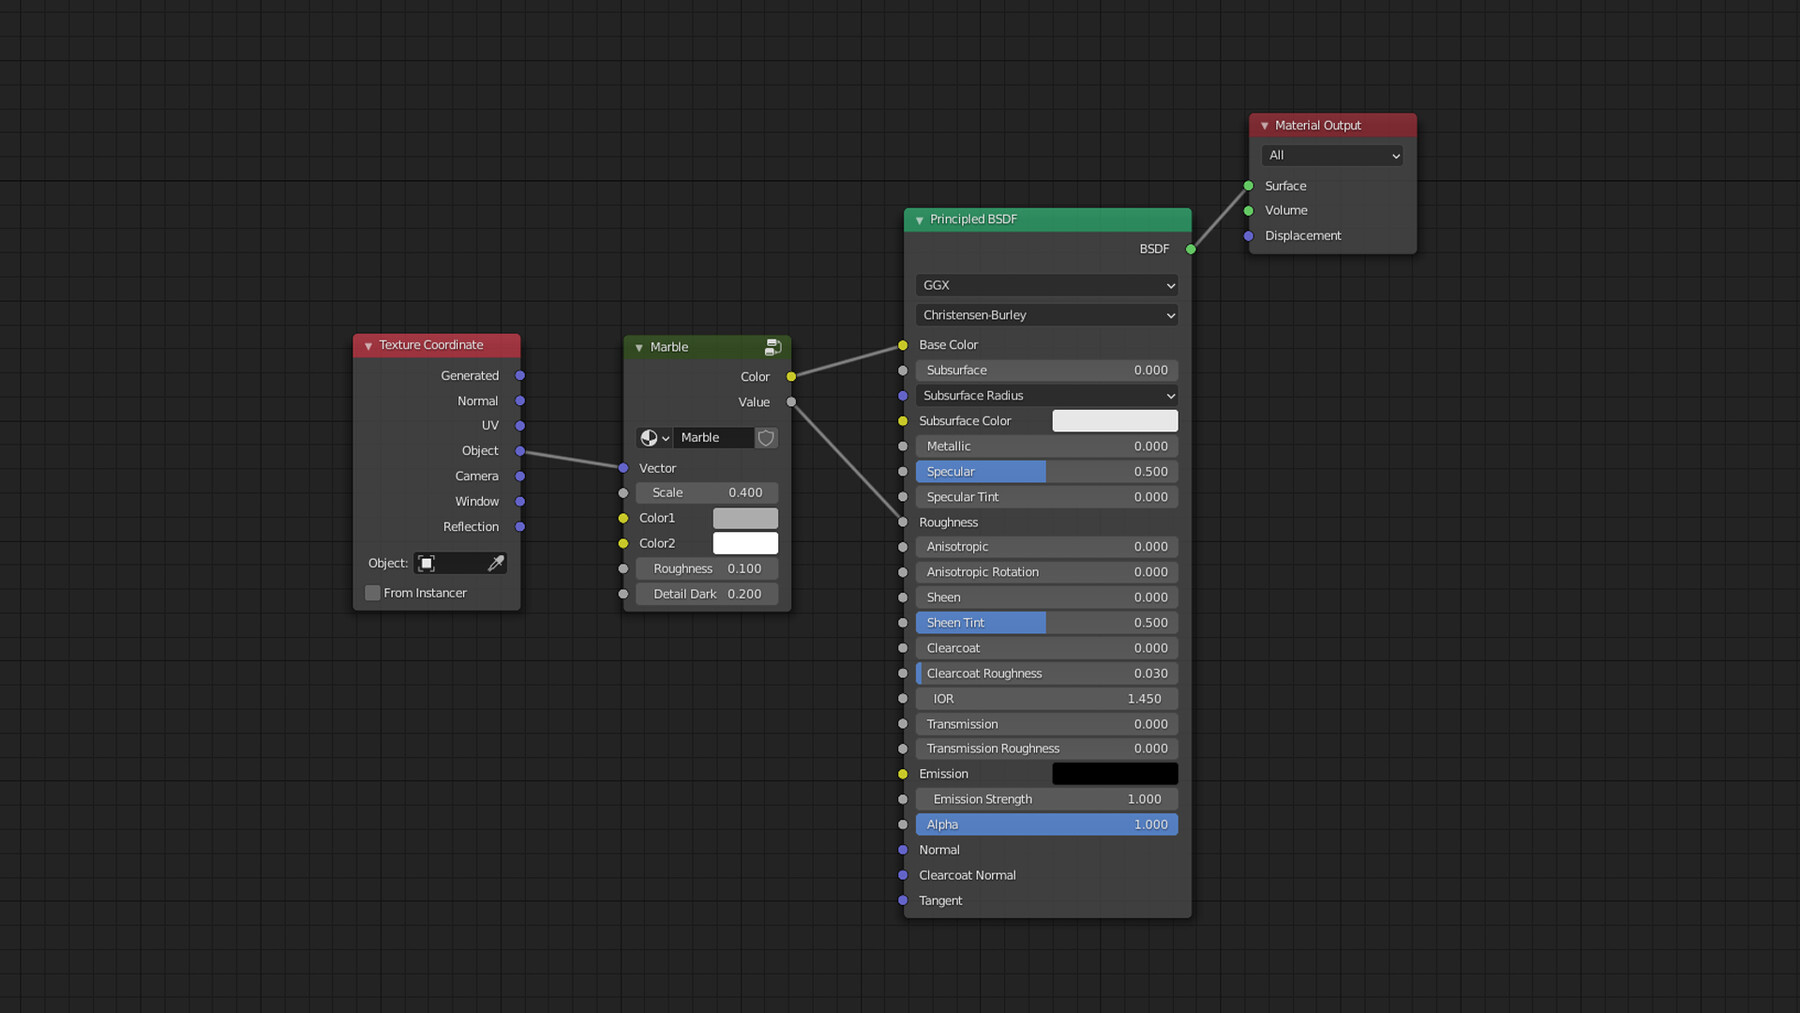The width and height of the screenshot is (1800, 1013).
Task: Click the Object selector icon in Texture Coordinate node
Action: coord(428,563)
